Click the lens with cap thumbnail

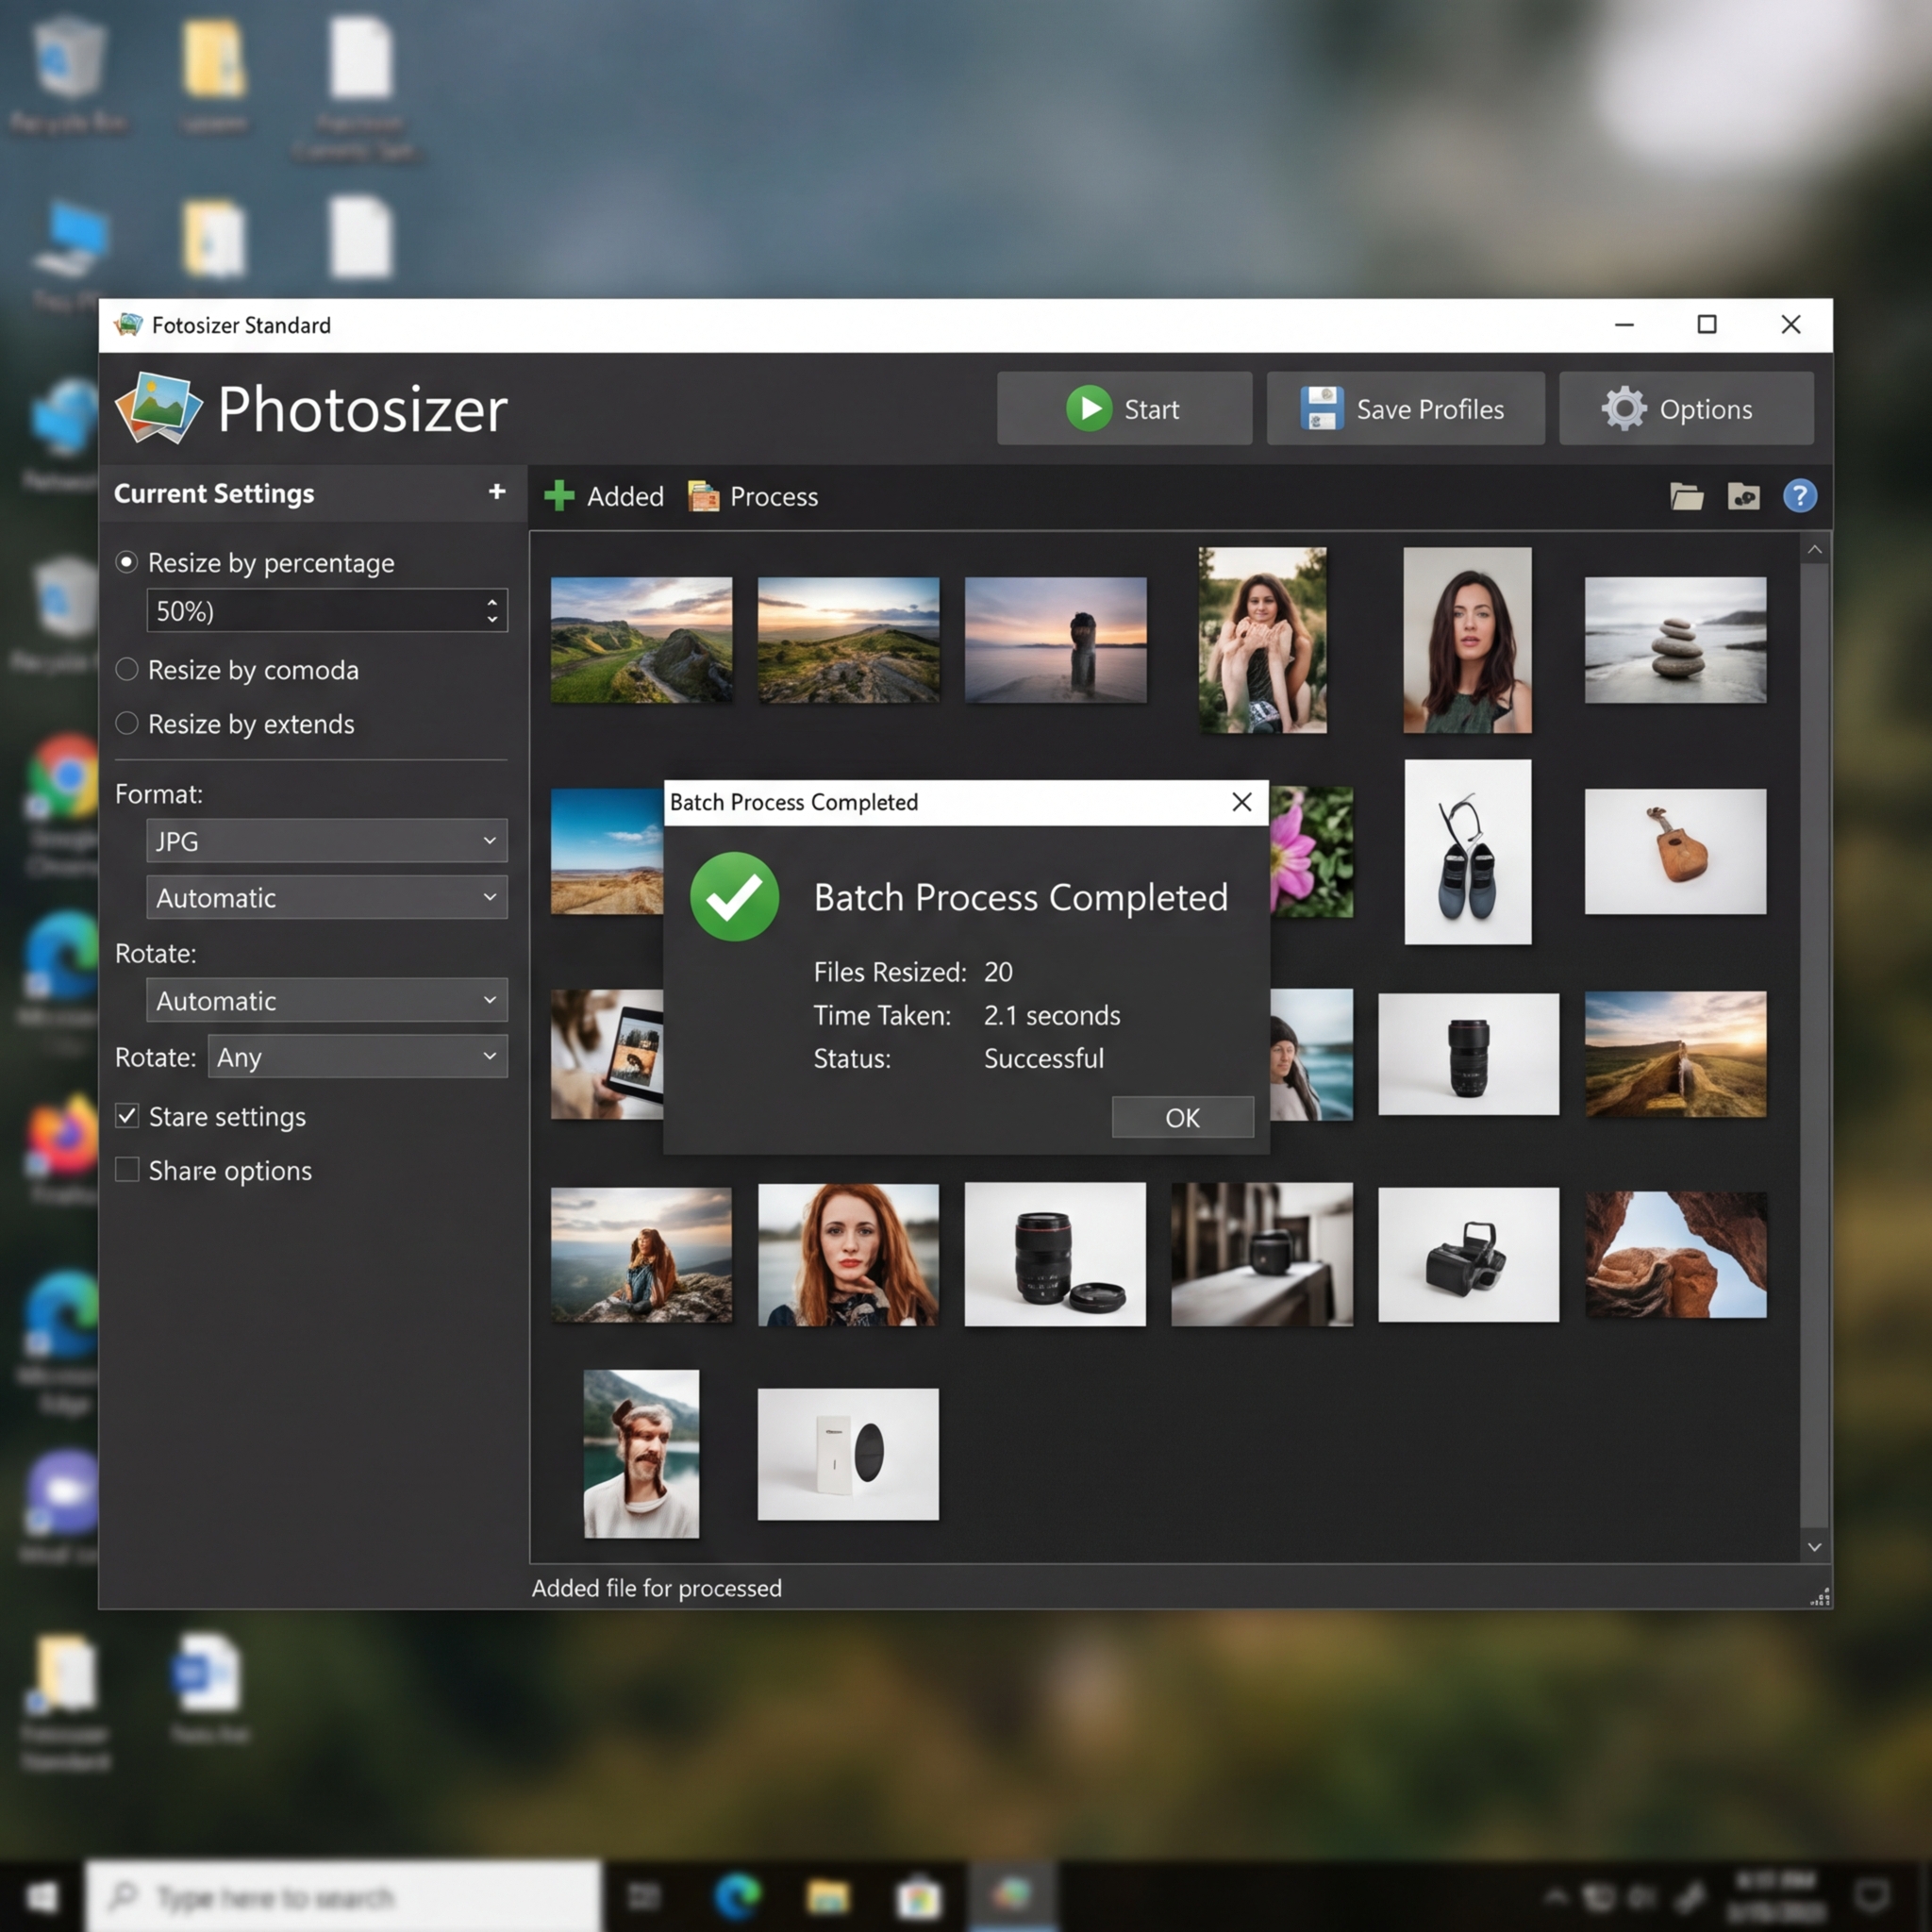1055,1255
